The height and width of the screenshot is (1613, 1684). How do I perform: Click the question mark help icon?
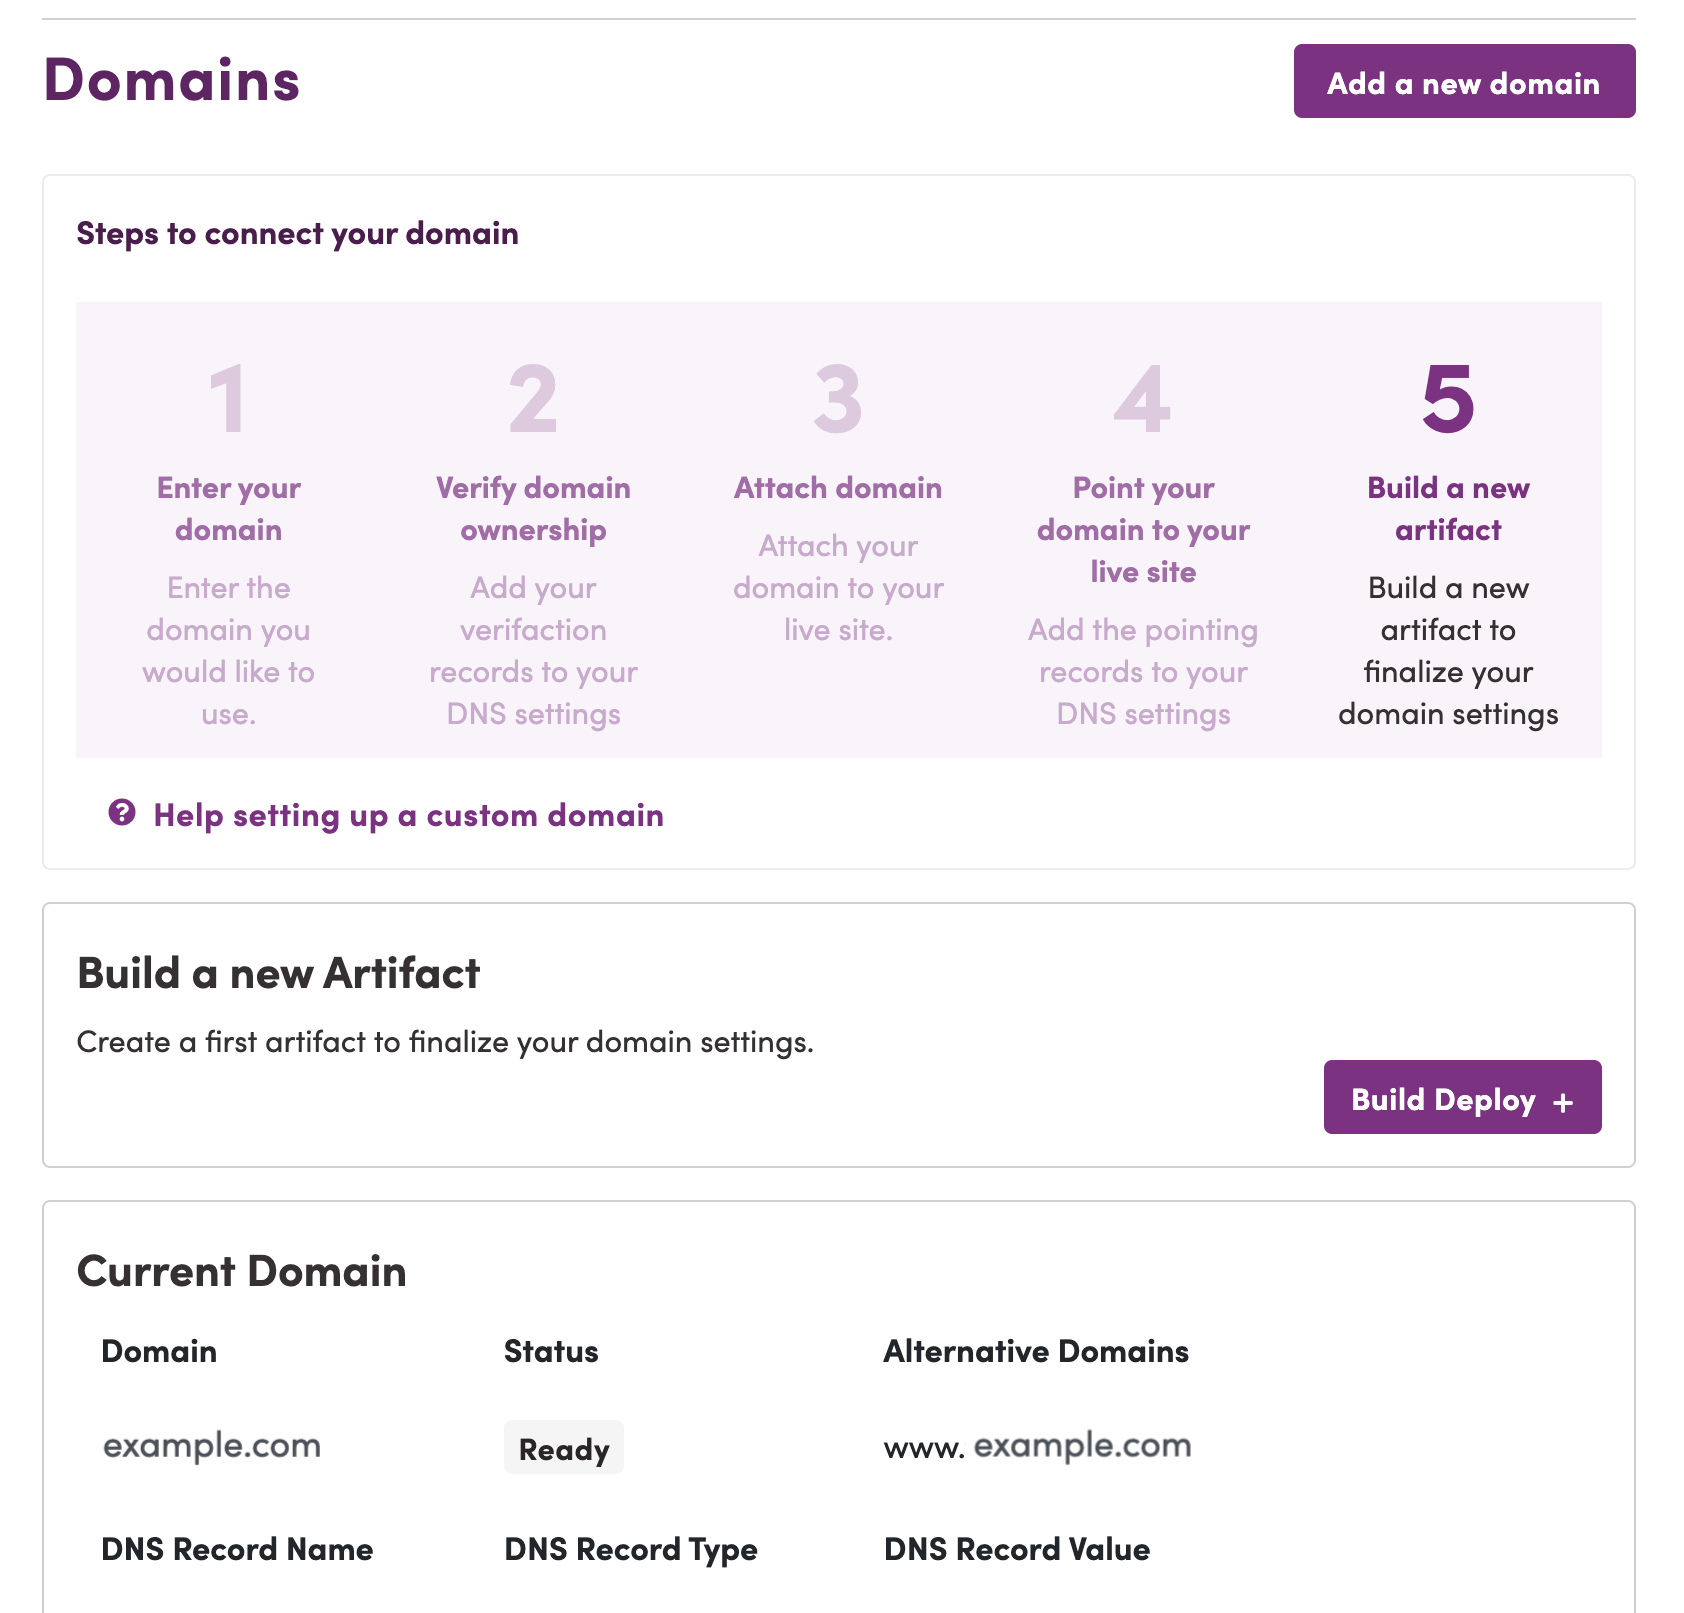pyautogui.click(x=122, y=813)
